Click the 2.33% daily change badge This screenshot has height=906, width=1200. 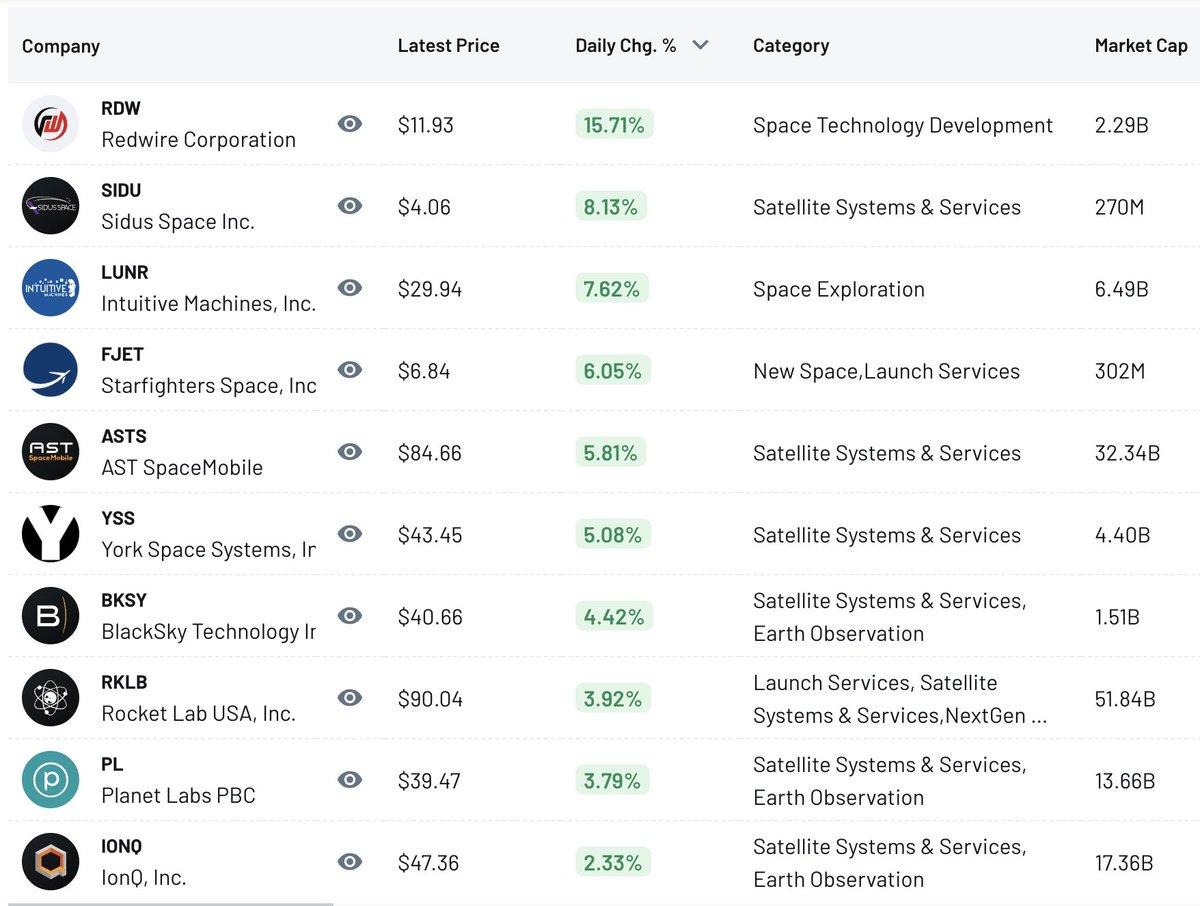click(613, 862)
